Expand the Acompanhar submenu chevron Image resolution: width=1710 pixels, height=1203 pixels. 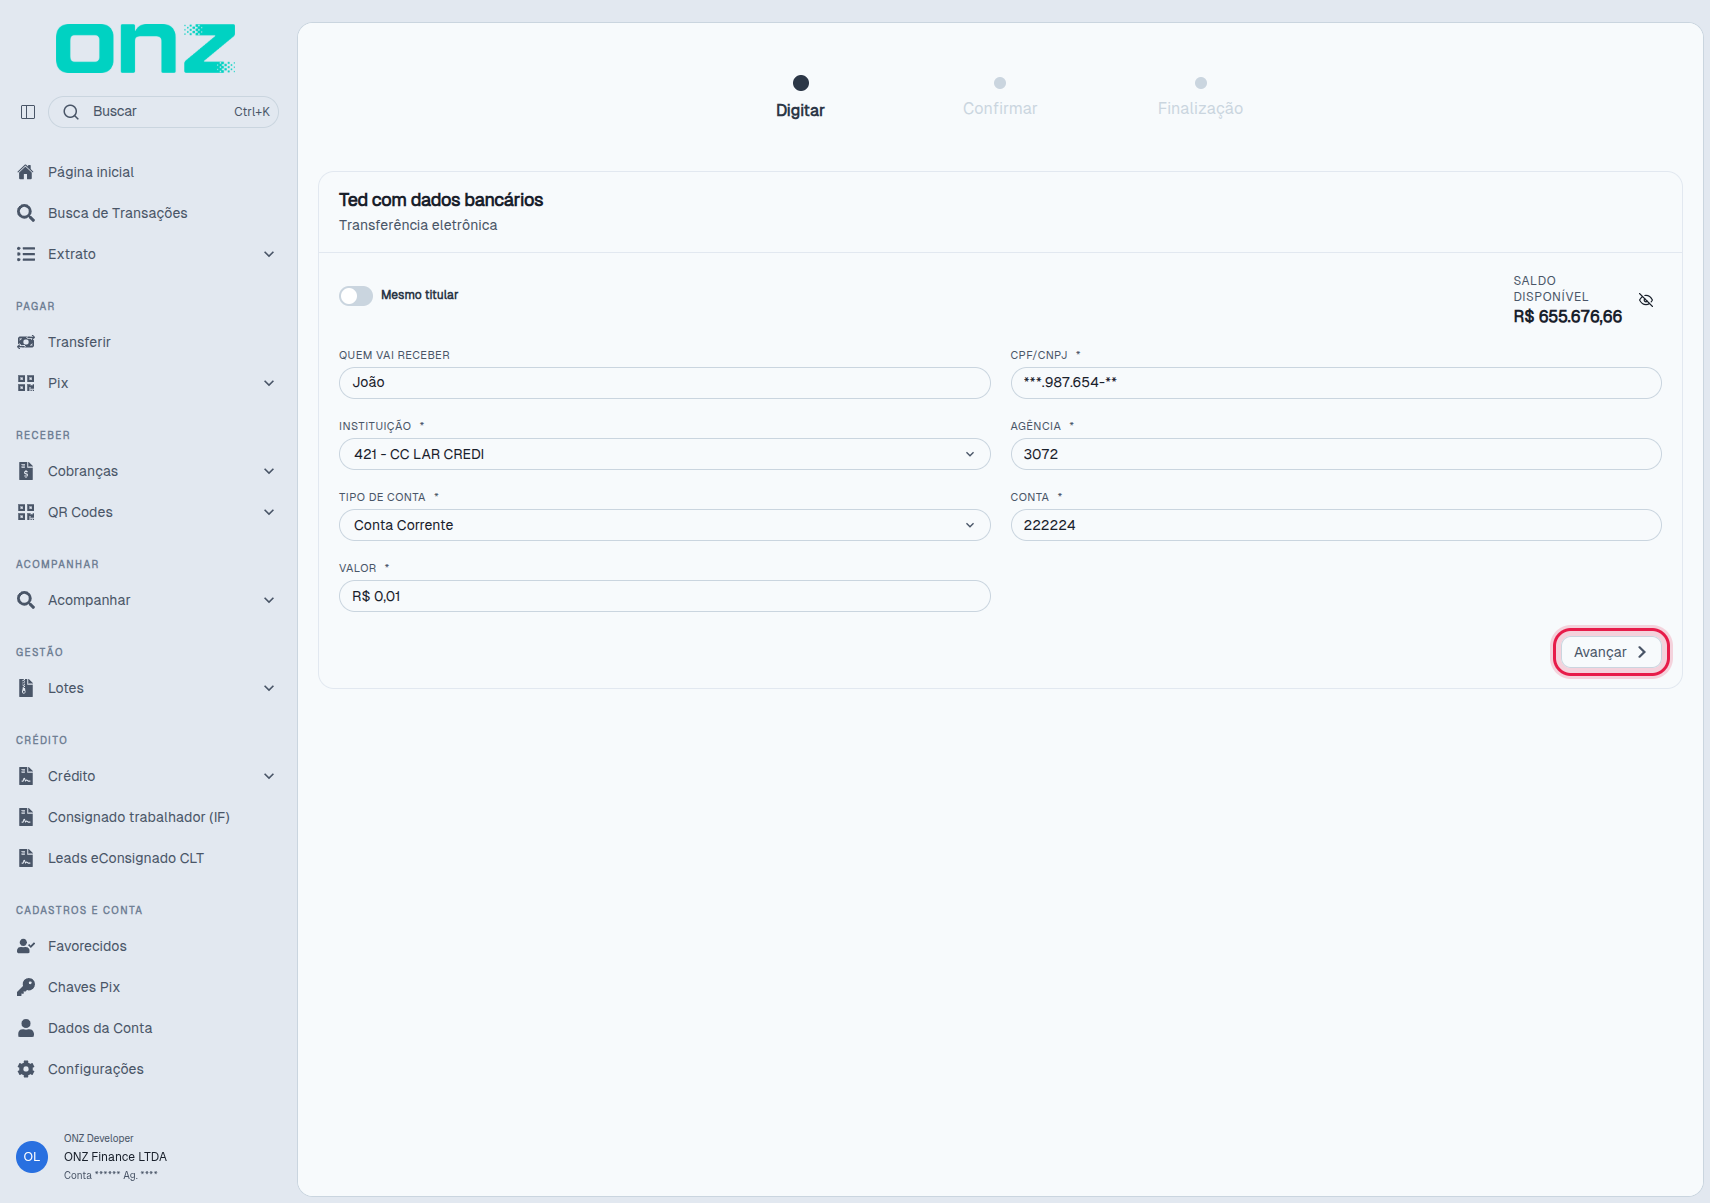269,600
